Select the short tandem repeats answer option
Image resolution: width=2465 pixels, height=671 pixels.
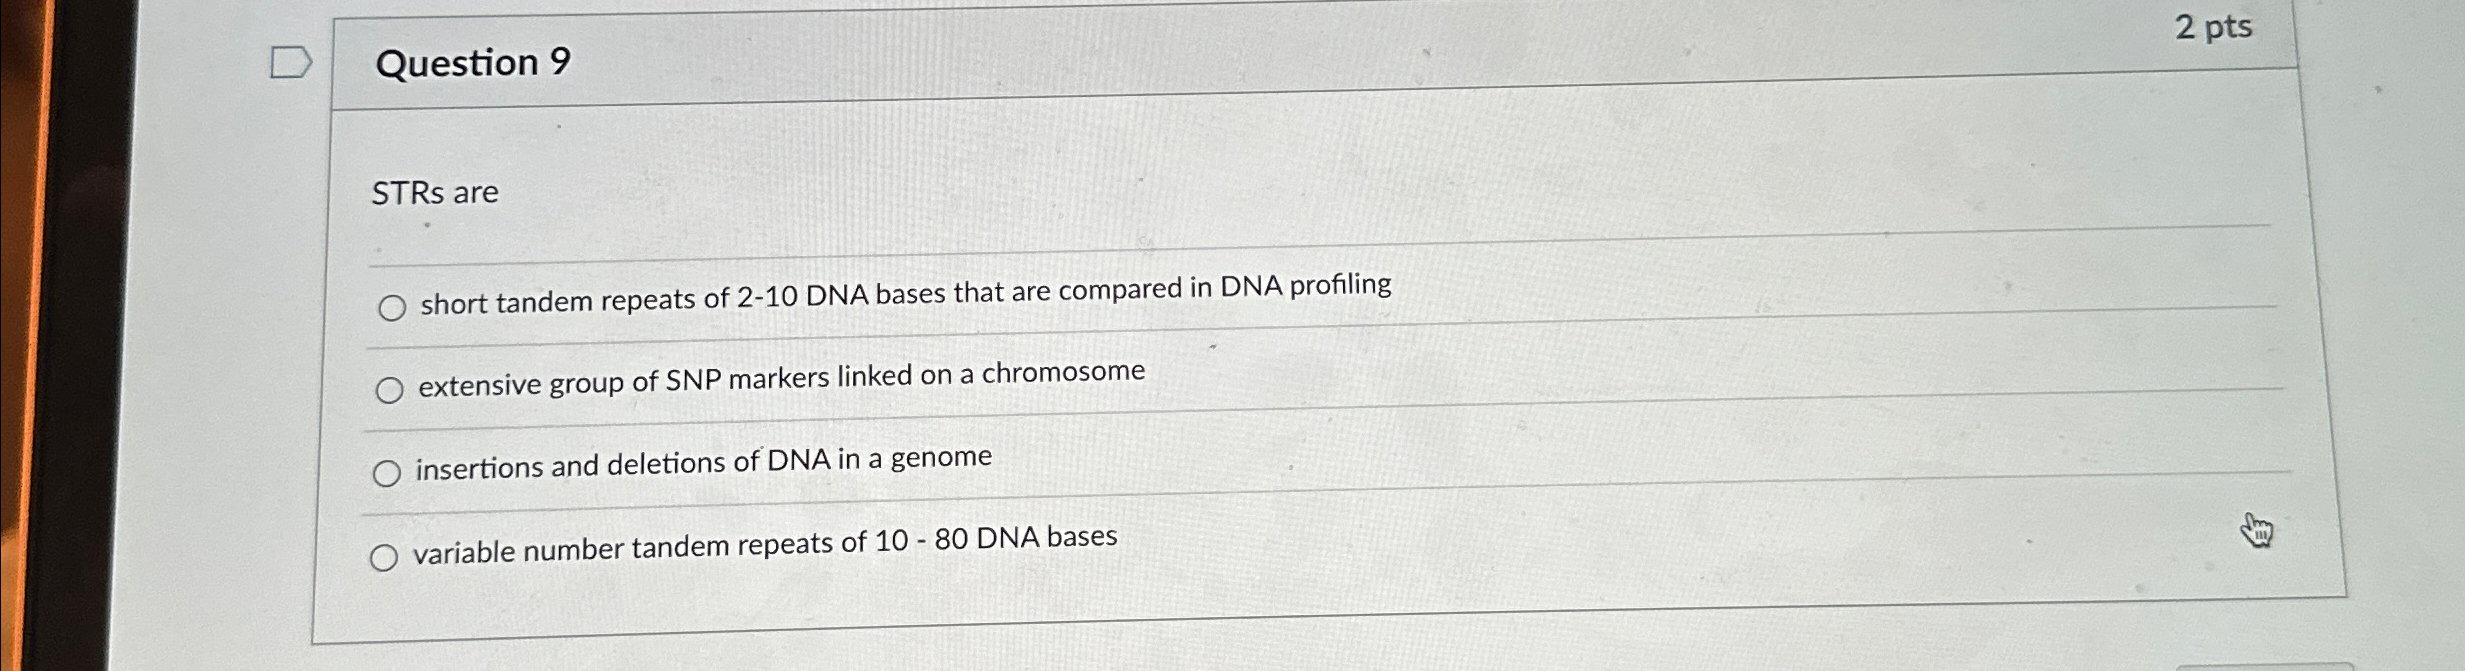pyautogui.click(x=392, y=309)
